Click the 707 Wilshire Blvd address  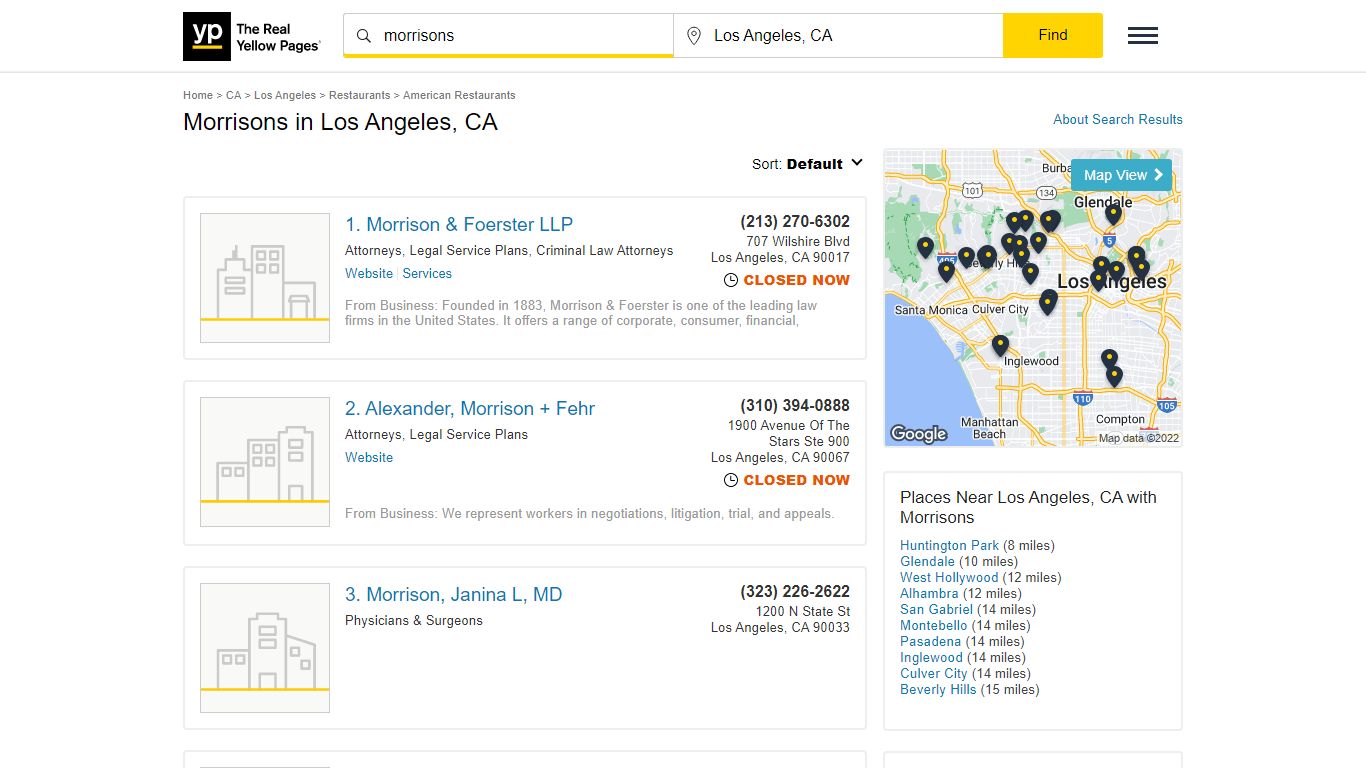tap(798, 242)
